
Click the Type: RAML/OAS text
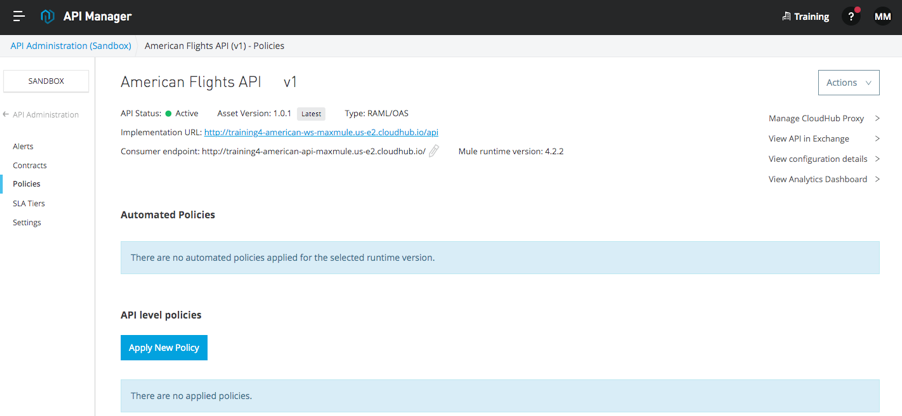pyautogui.click(x=377, y=113)
